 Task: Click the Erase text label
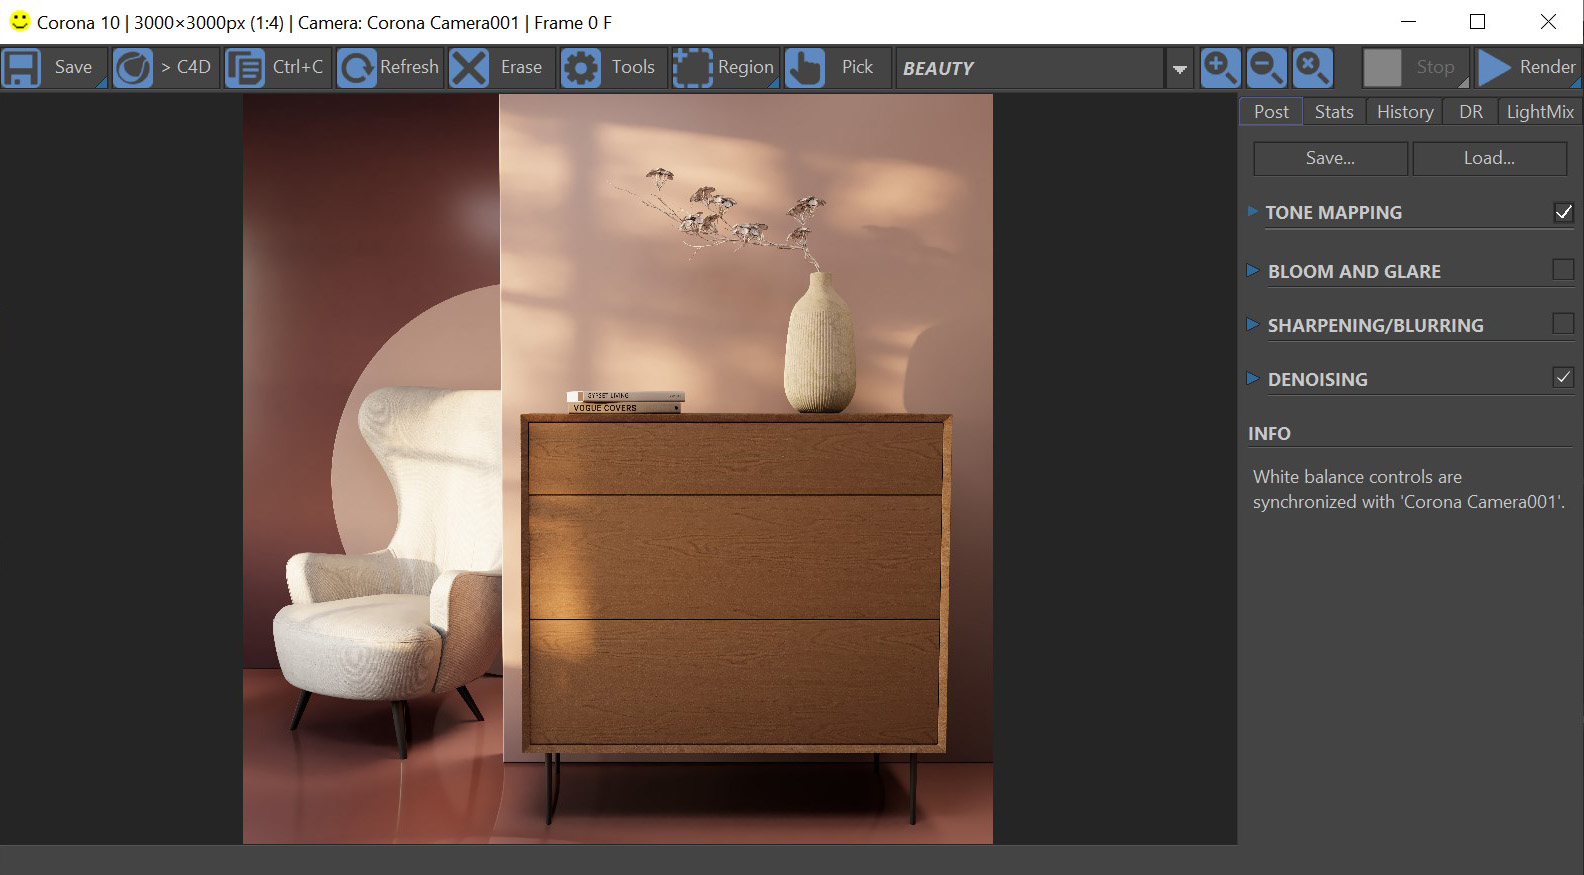[521, 67]
